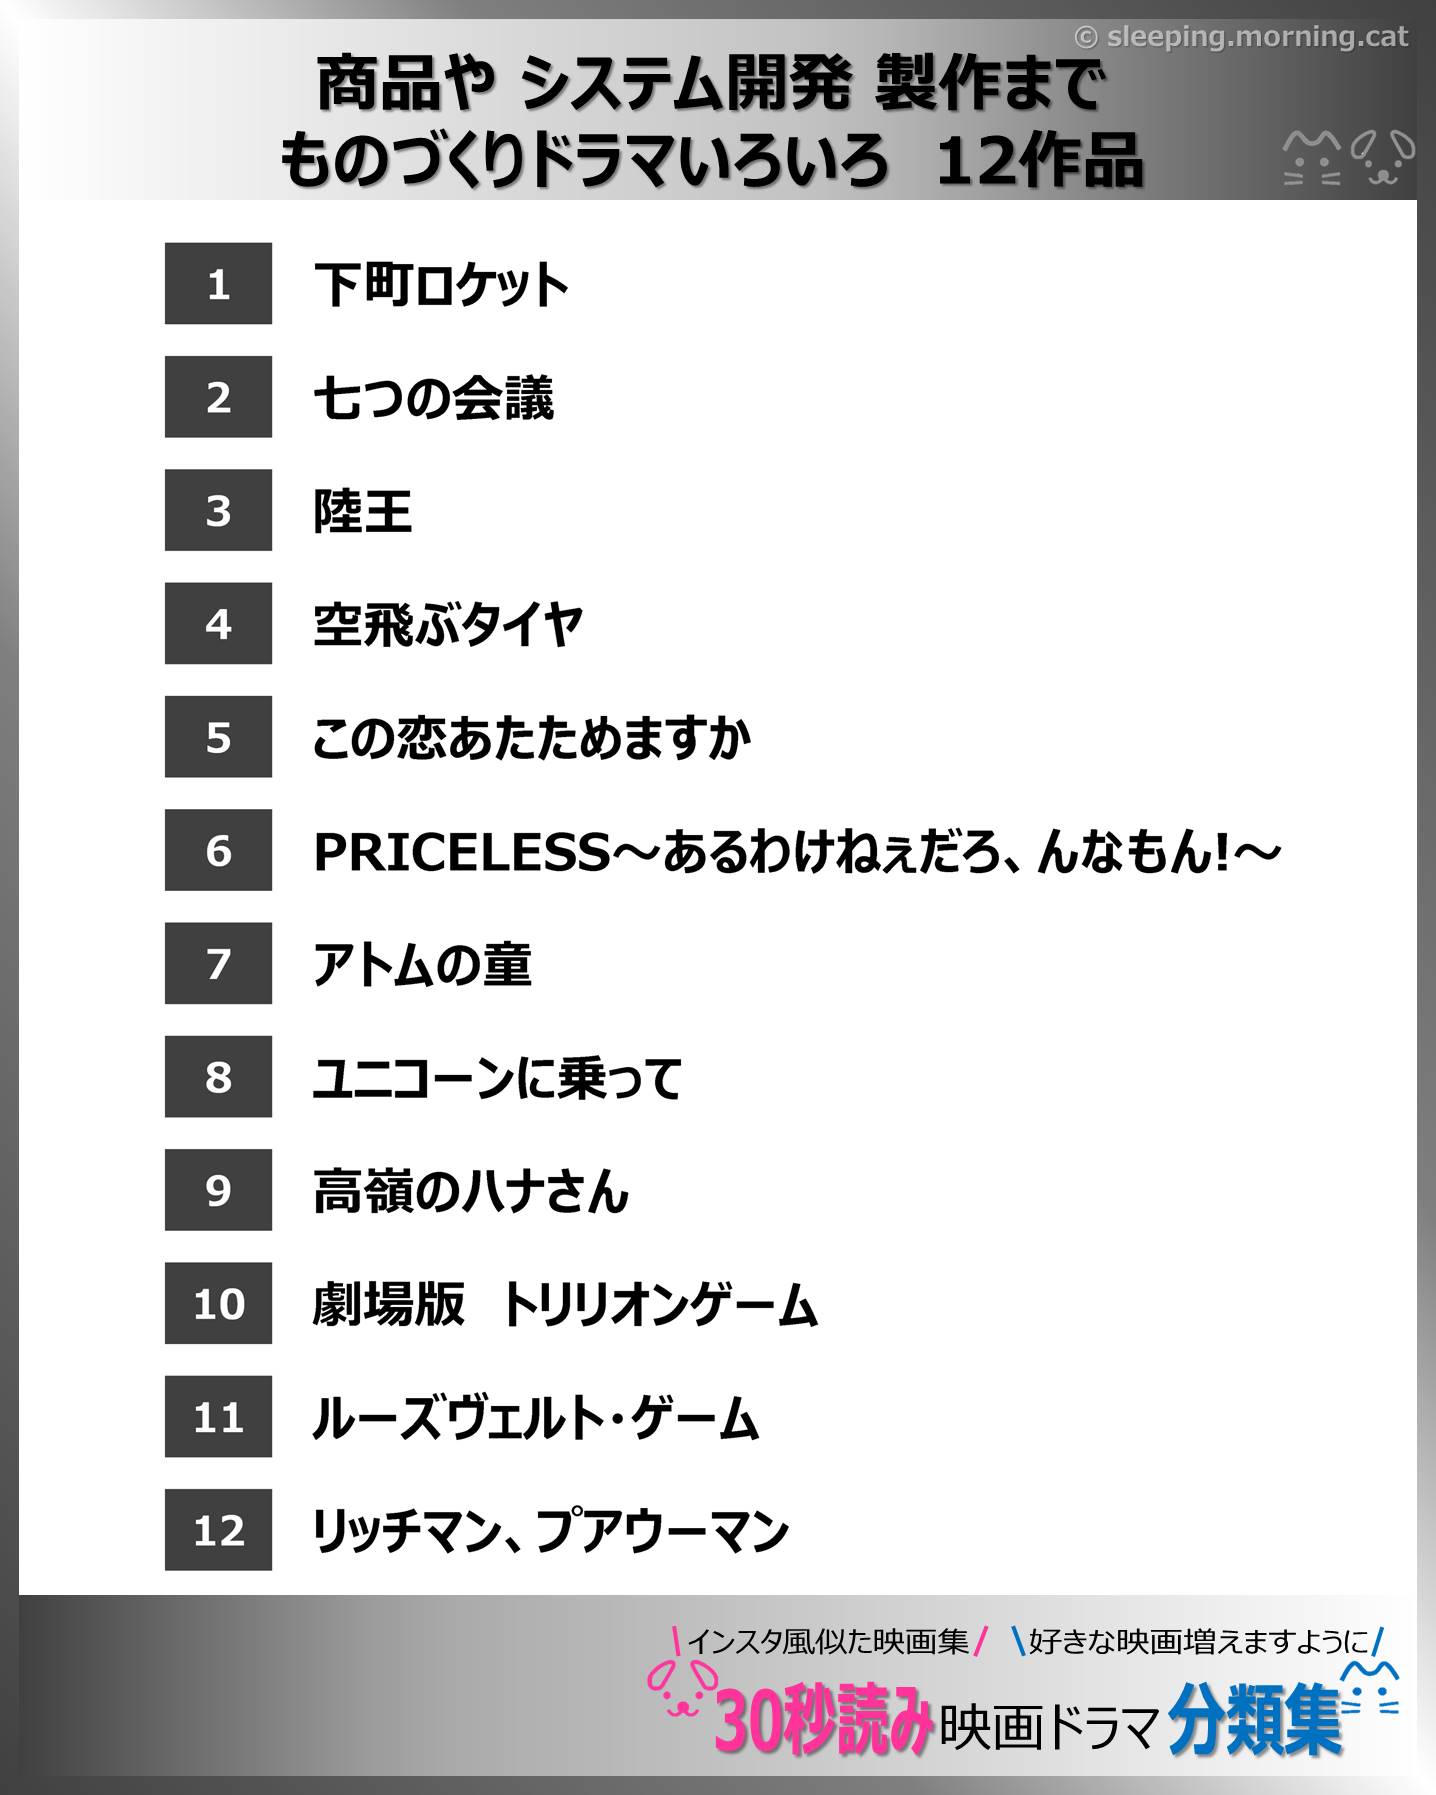Open 空飛ぶタイヤ from the list
Image resolution: width=1436 pixels, height=1795 pixels.
[x=447, y=625]
